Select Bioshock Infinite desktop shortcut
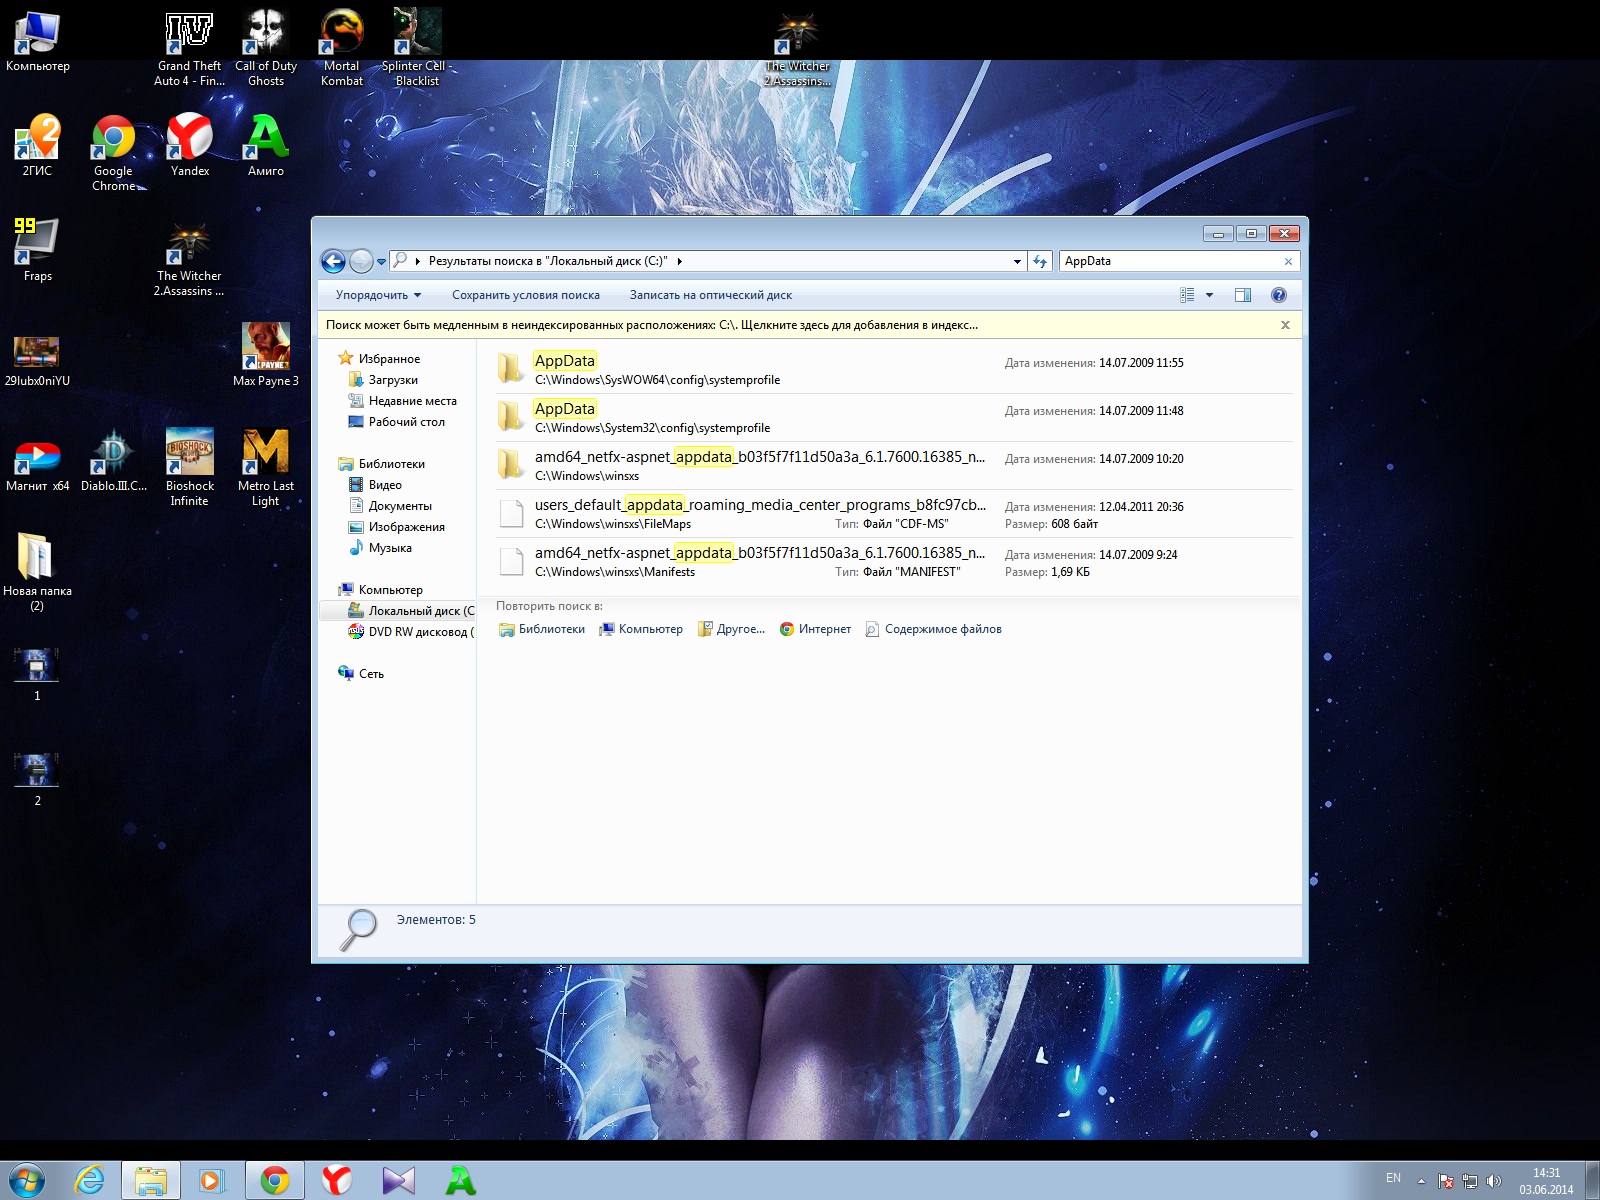The height and width of the screenshot is (1200, 1600). pyautogui.click(x=190, y=468)
